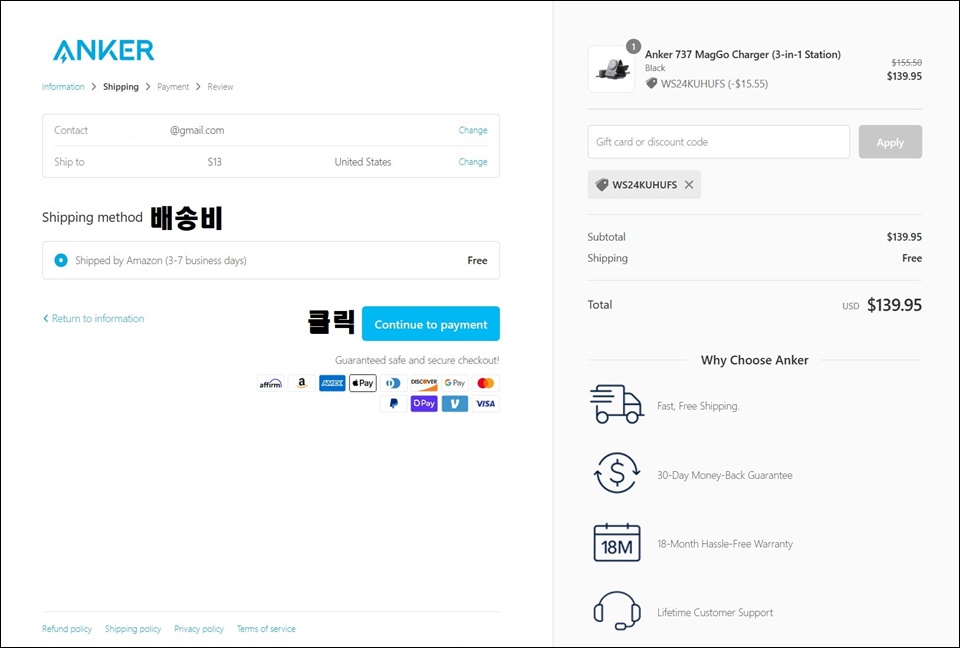Viewport: 960px width, 648px height.
Task: Click the 18M warranty calendar icon
Action: (x=617, y=543)
